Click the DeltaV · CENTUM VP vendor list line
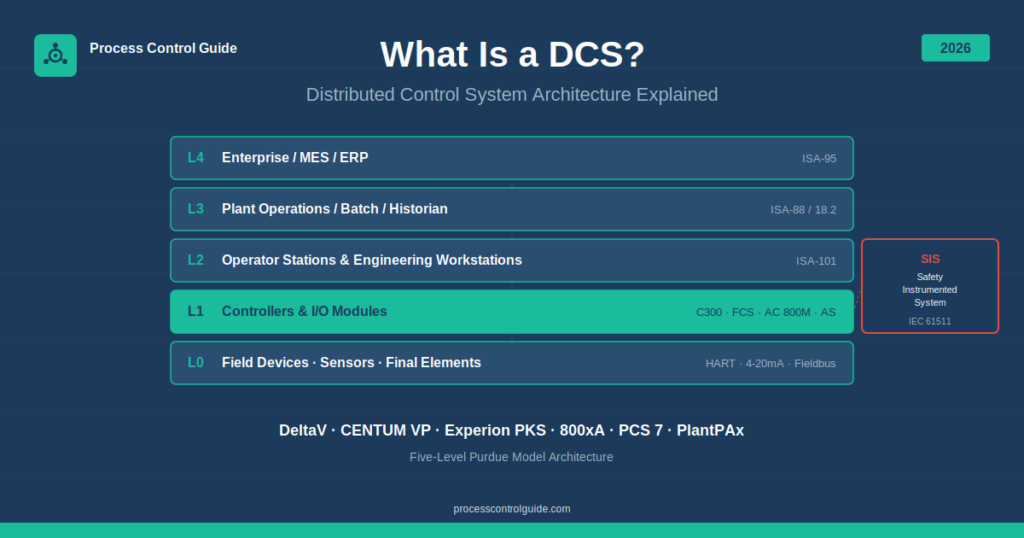This screenshot has height=538, width=1024. pyautogui.click(x=511, y=430)
